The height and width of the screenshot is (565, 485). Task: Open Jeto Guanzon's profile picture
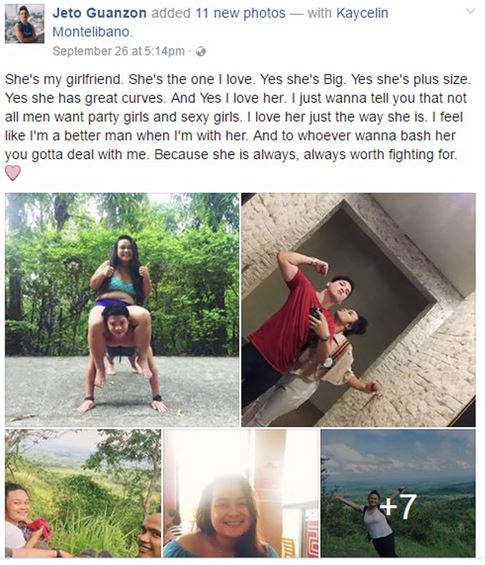tap(25, 24)
